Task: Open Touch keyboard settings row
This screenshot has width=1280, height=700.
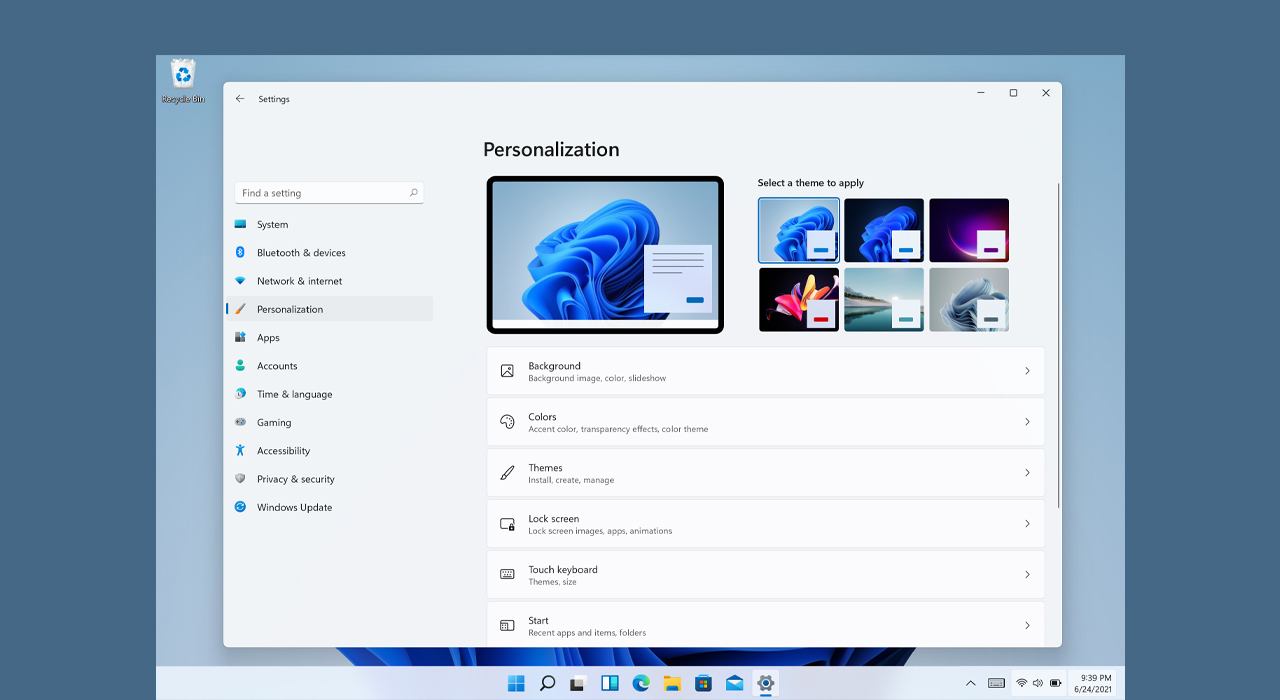Action: tap(766, 574)
